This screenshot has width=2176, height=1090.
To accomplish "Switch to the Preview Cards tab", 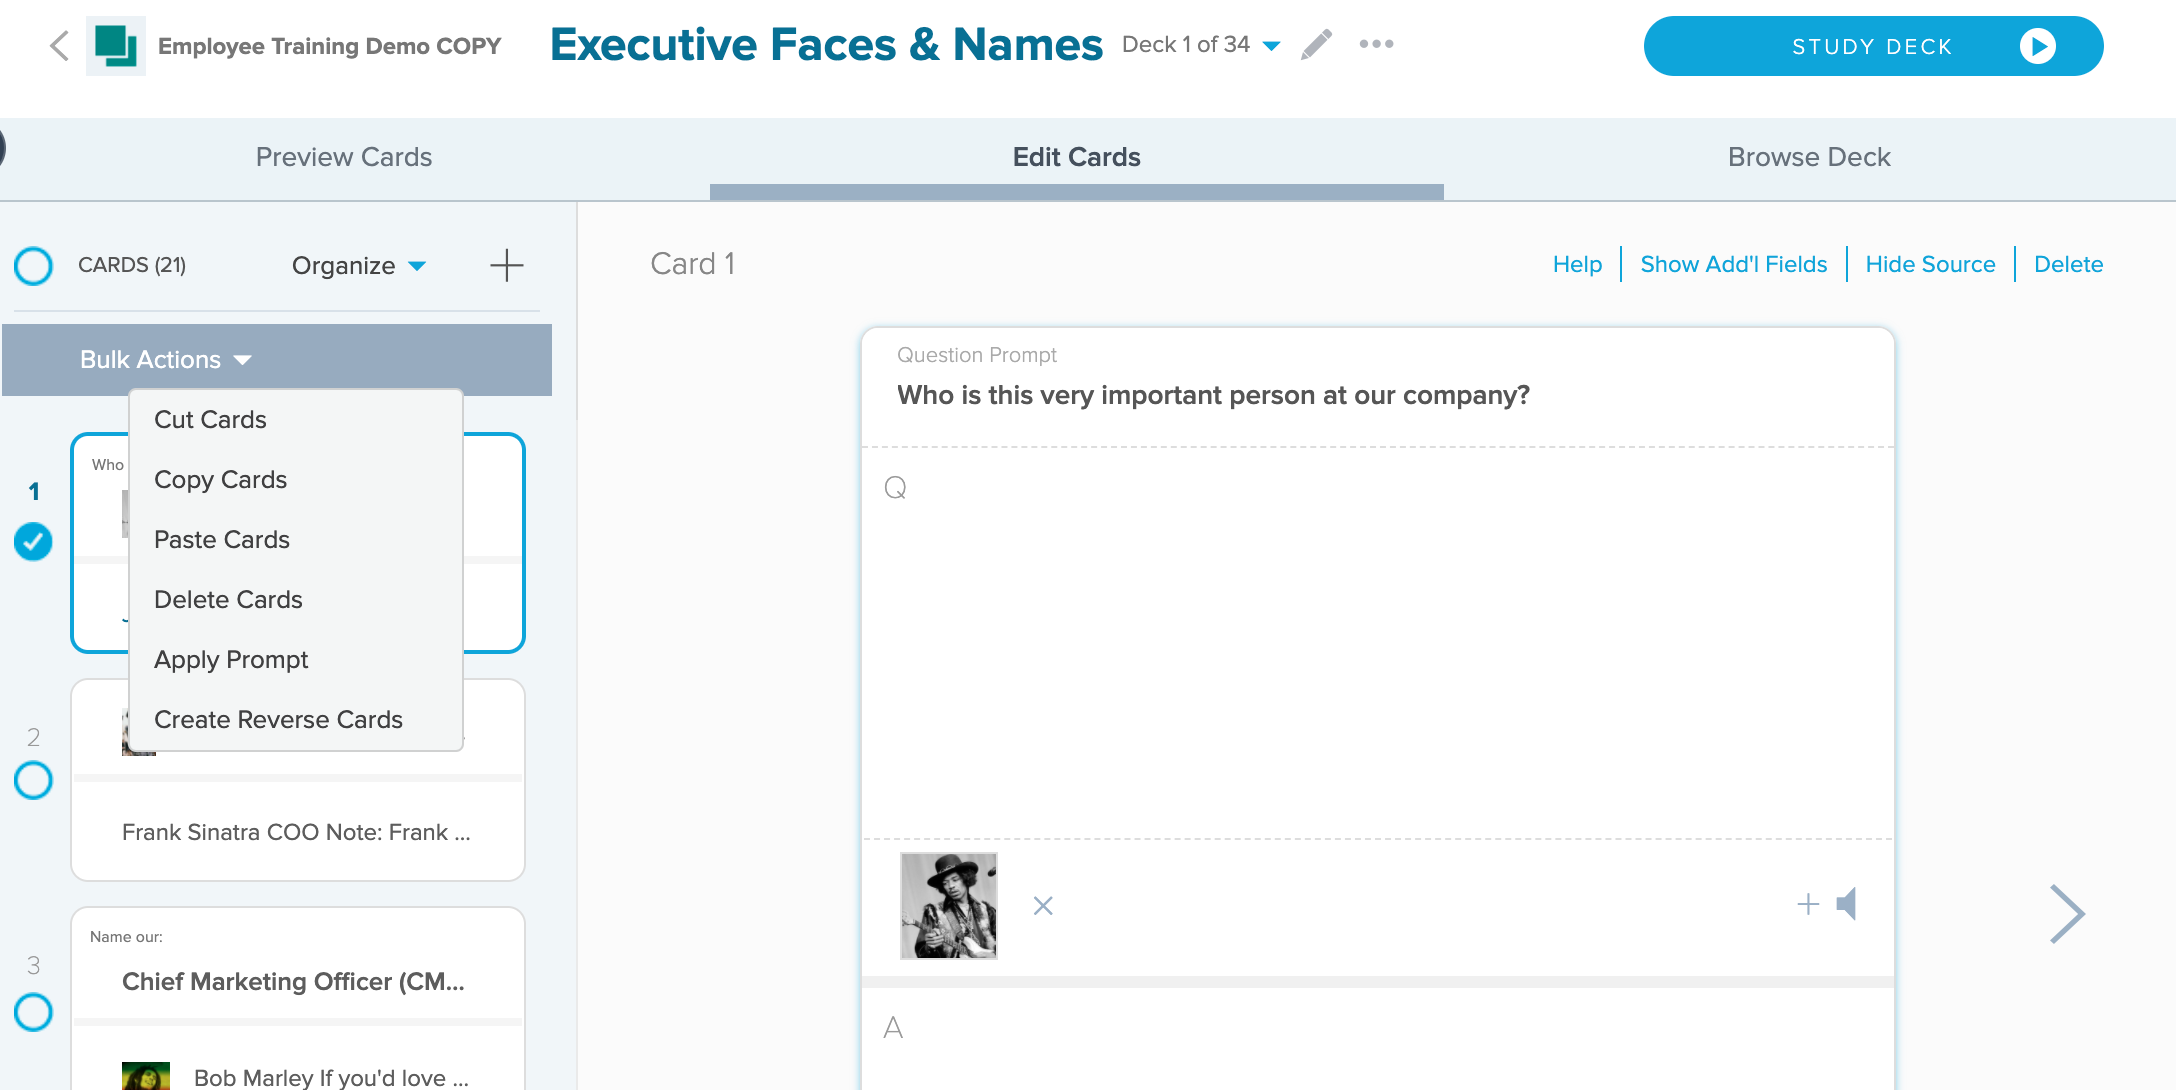I will [x=344, y=157].
